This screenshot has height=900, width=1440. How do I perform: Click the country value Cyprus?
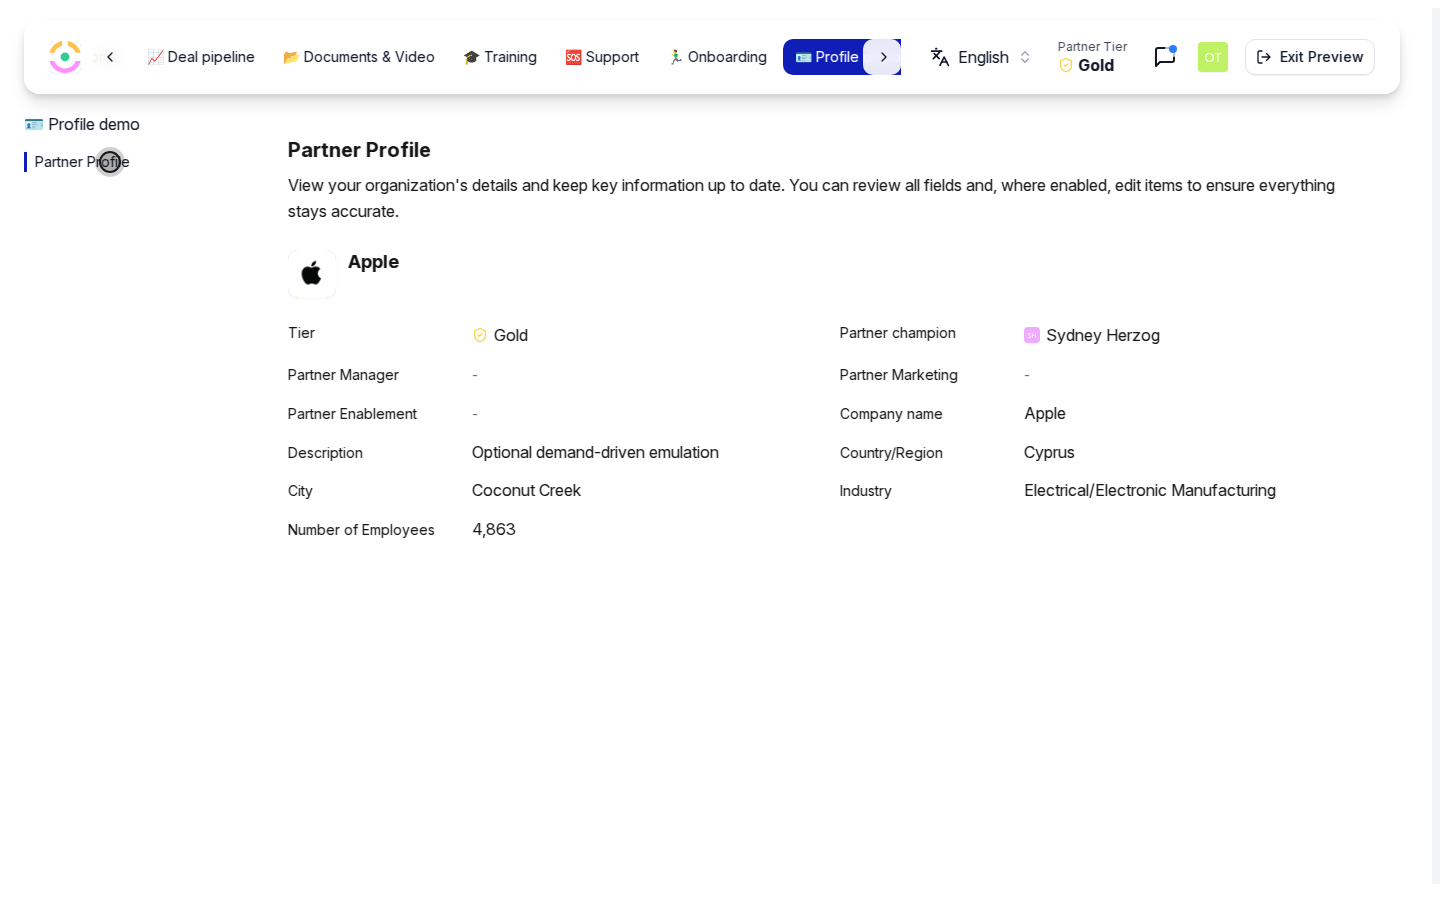[1049, 452]
